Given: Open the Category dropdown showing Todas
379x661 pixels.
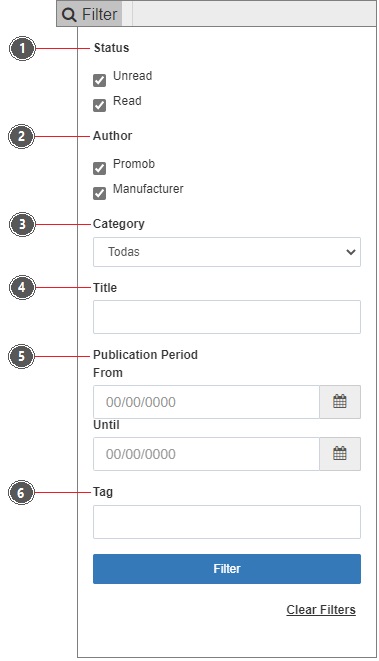Looking at the screenshot, I should coord(227,252).
